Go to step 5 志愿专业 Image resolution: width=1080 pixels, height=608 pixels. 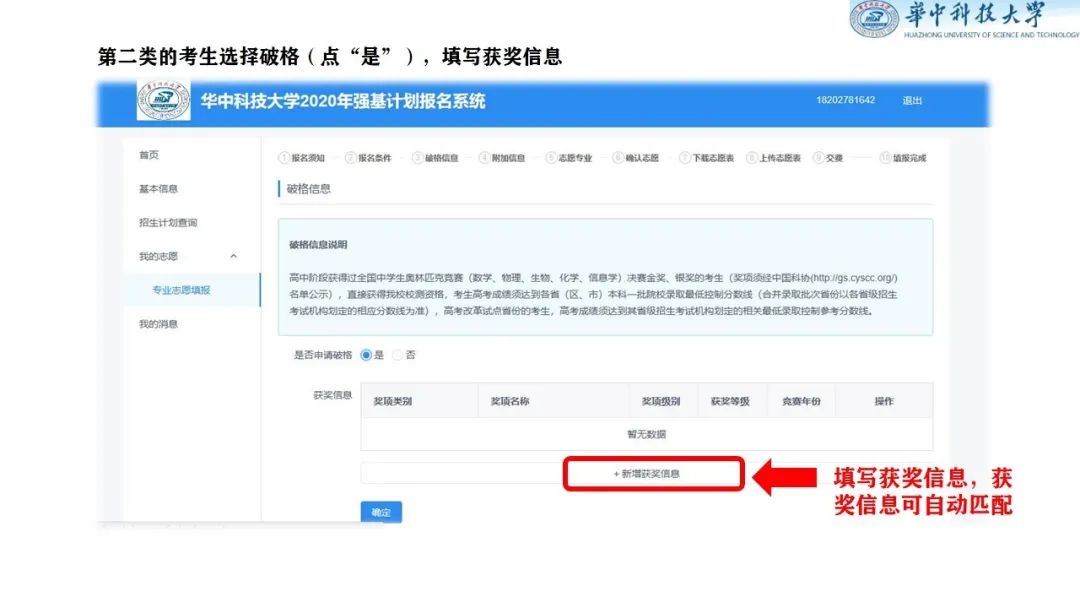coord(569,158)
